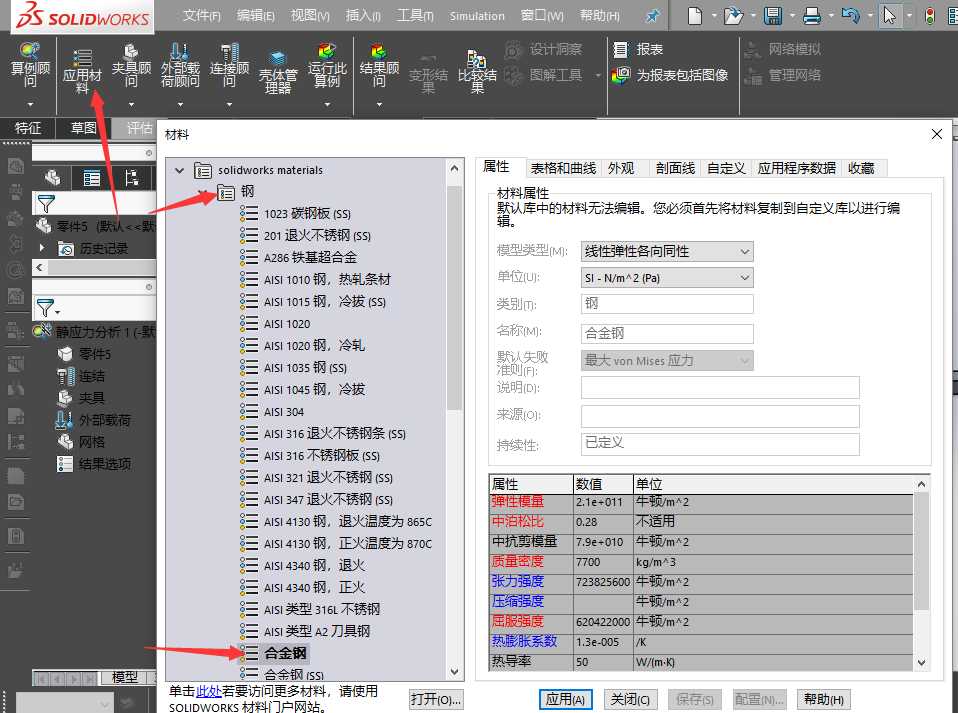Viewport: 958px width, 713px height.
Task: Click the traffic-light Rebuild icon
Action: click(929, 16)
